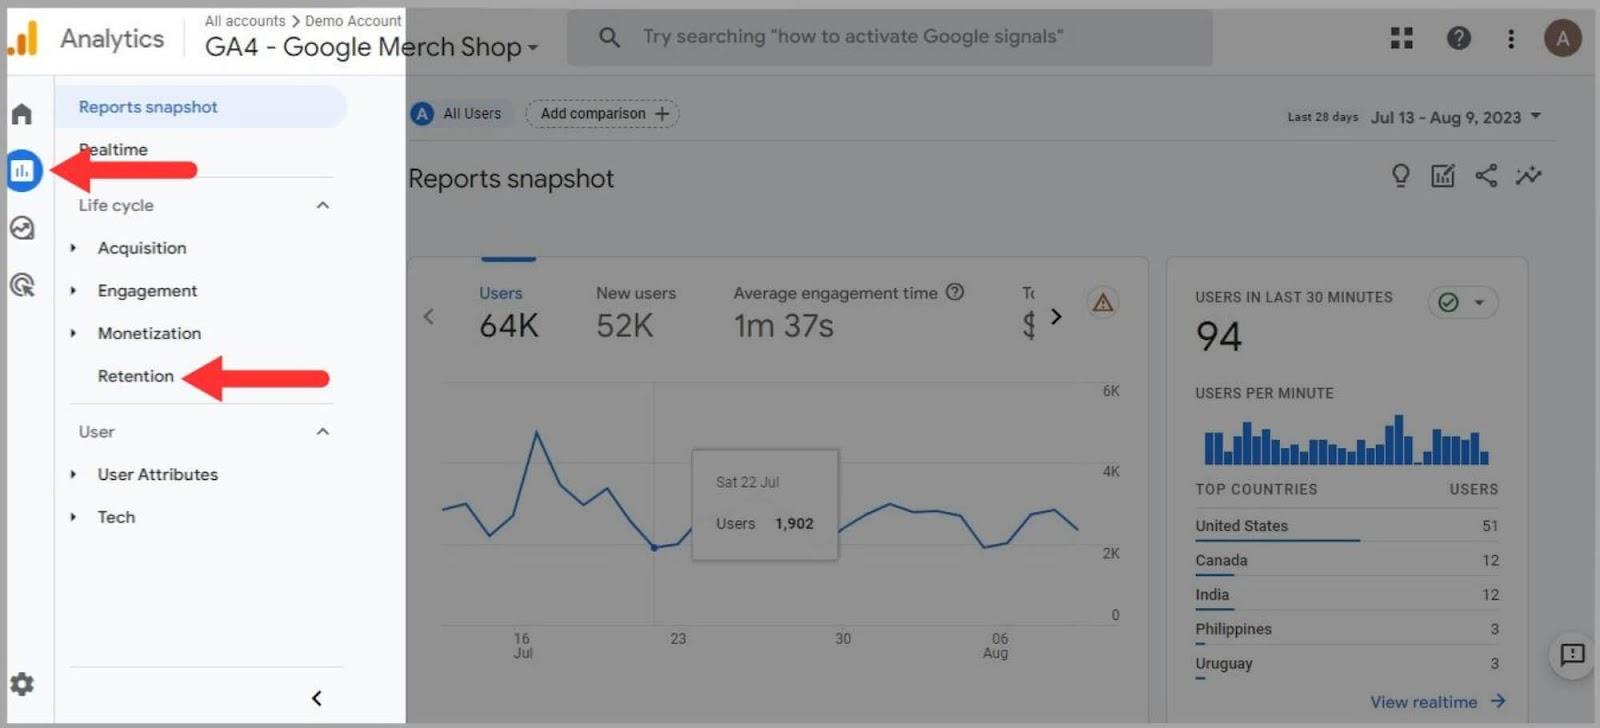Open Analytics help via question mark icon
1600x728 pixels.
coord(1458,37)
